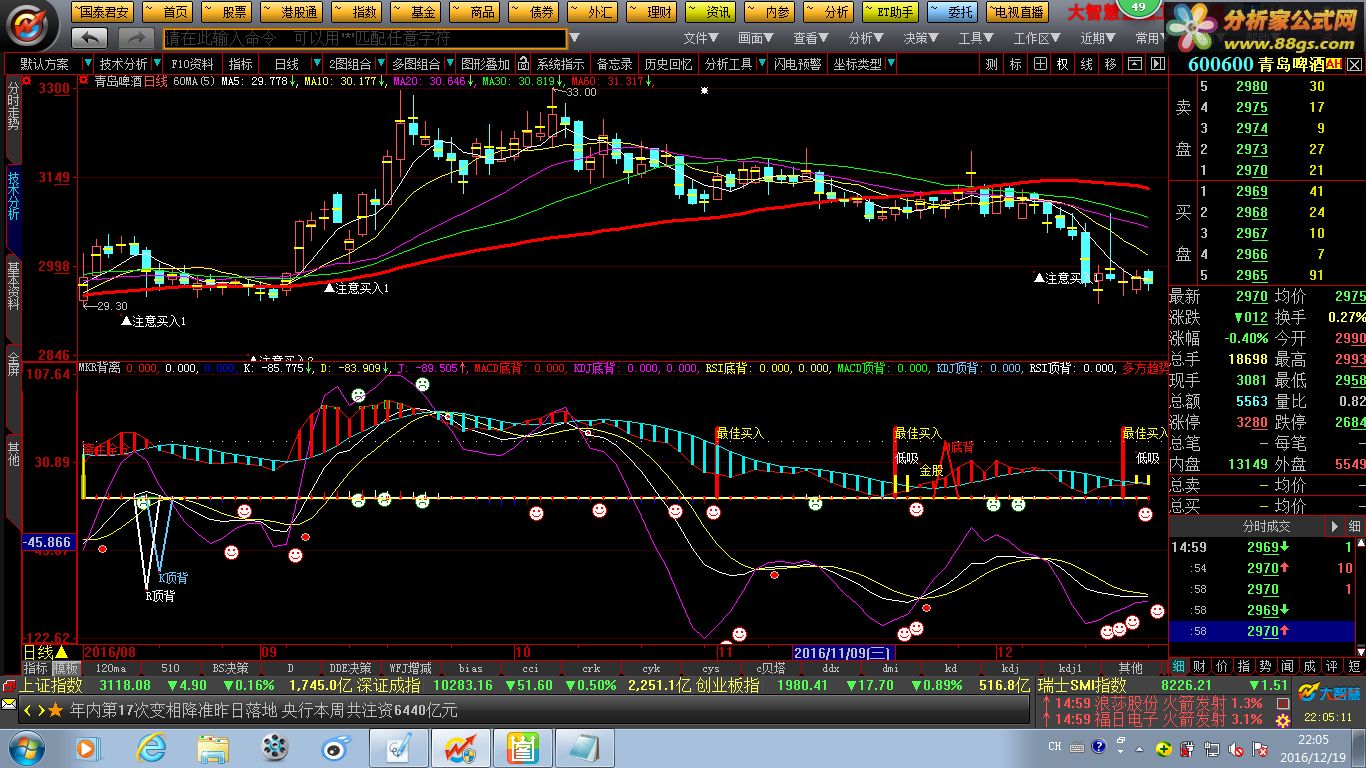1366x768 pixels.
Task: Click the 闪电预警 toolbar item
Action: tap(797, 64)
